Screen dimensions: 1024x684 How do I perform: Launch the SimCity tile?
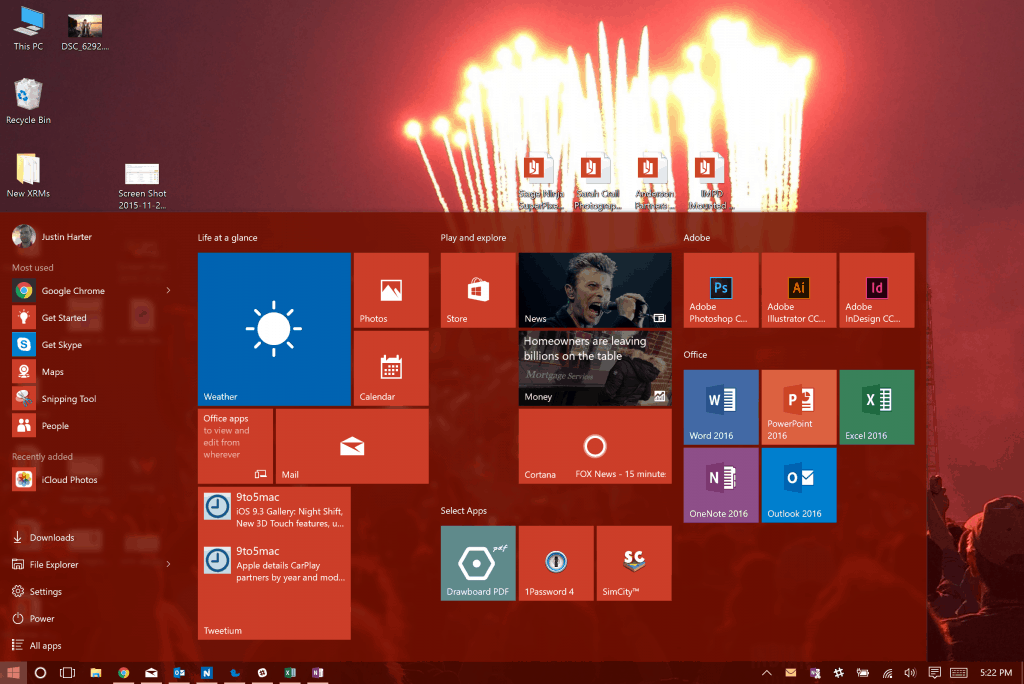(634, 563)
